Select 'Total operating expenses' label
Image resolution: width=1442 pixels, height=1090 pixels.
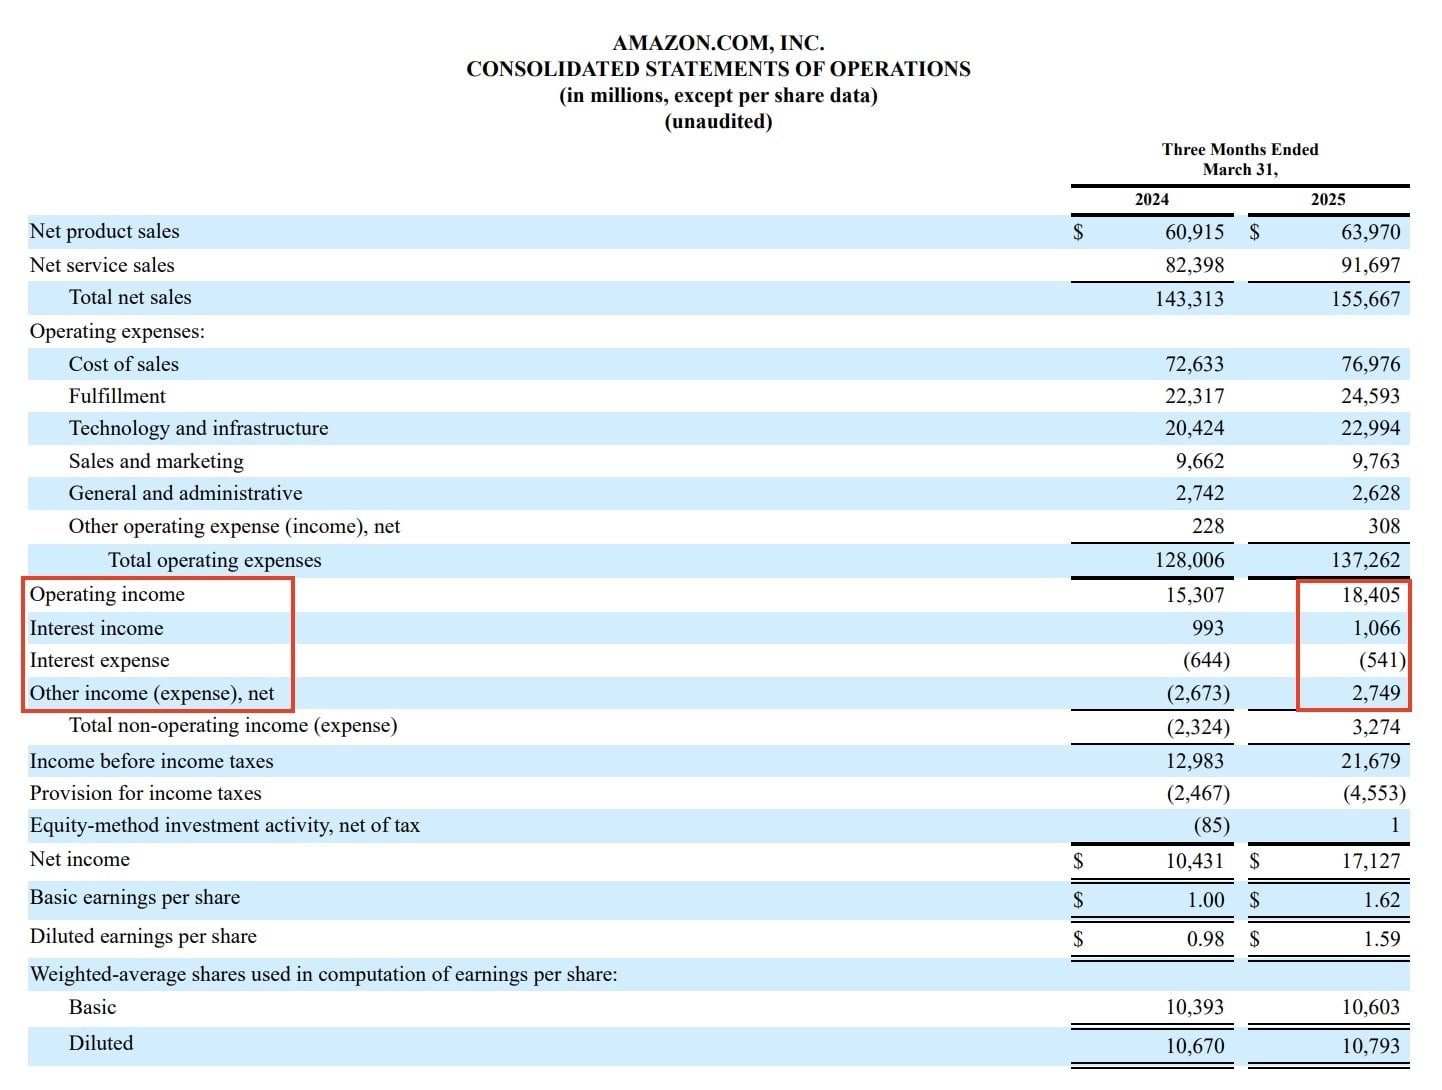click(x=215, y=560)
